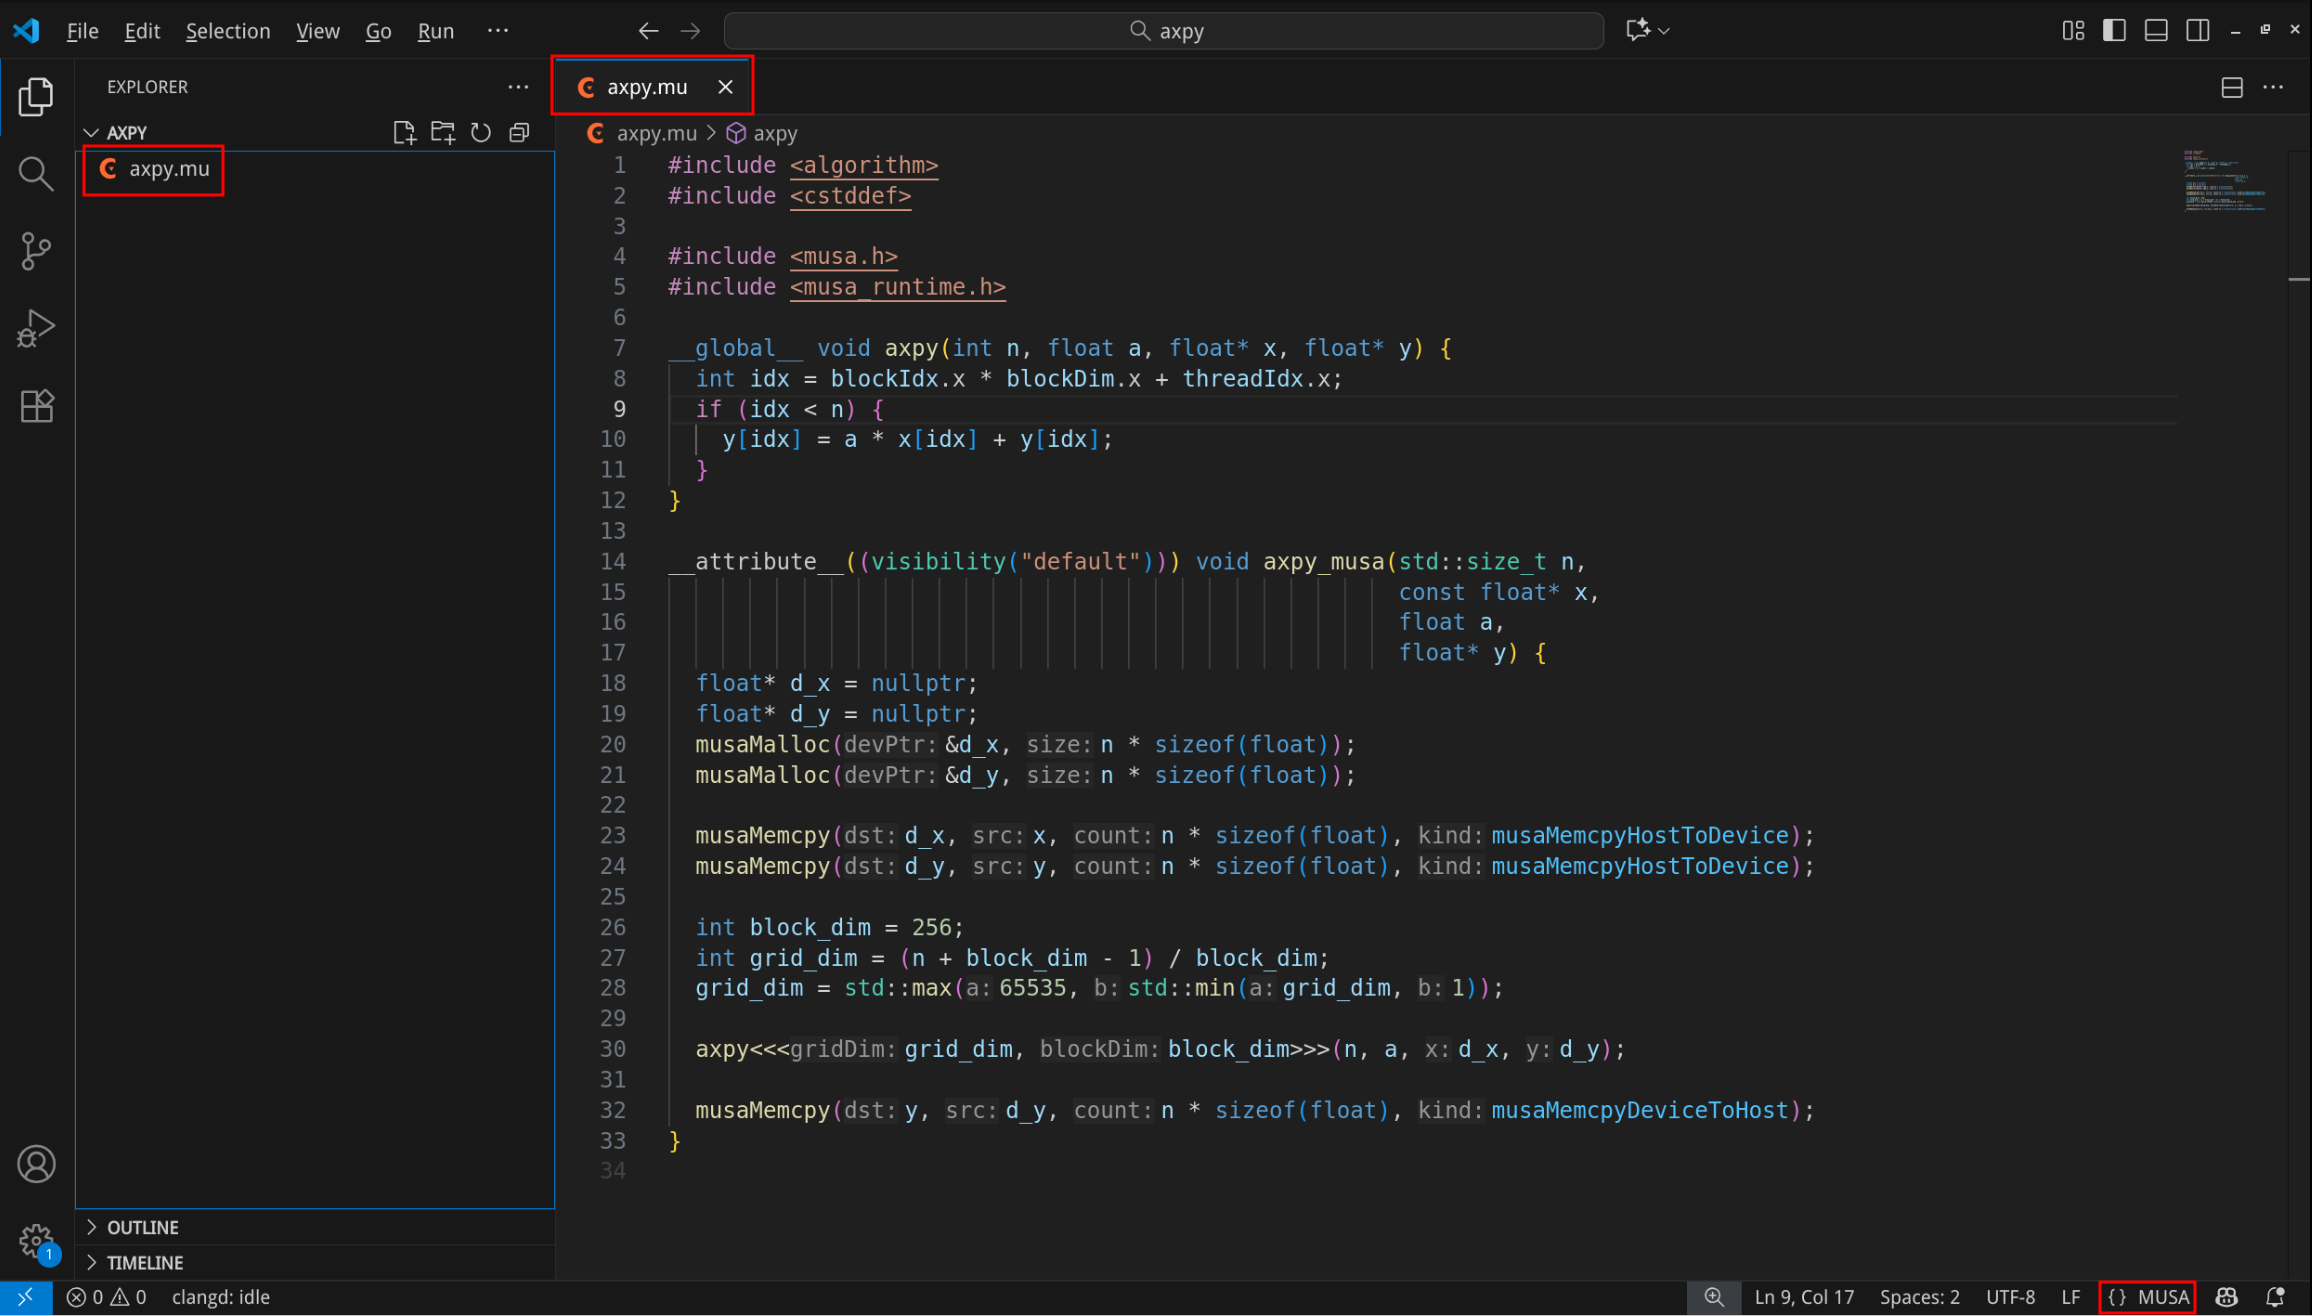Open the File menu

(82, 31)
